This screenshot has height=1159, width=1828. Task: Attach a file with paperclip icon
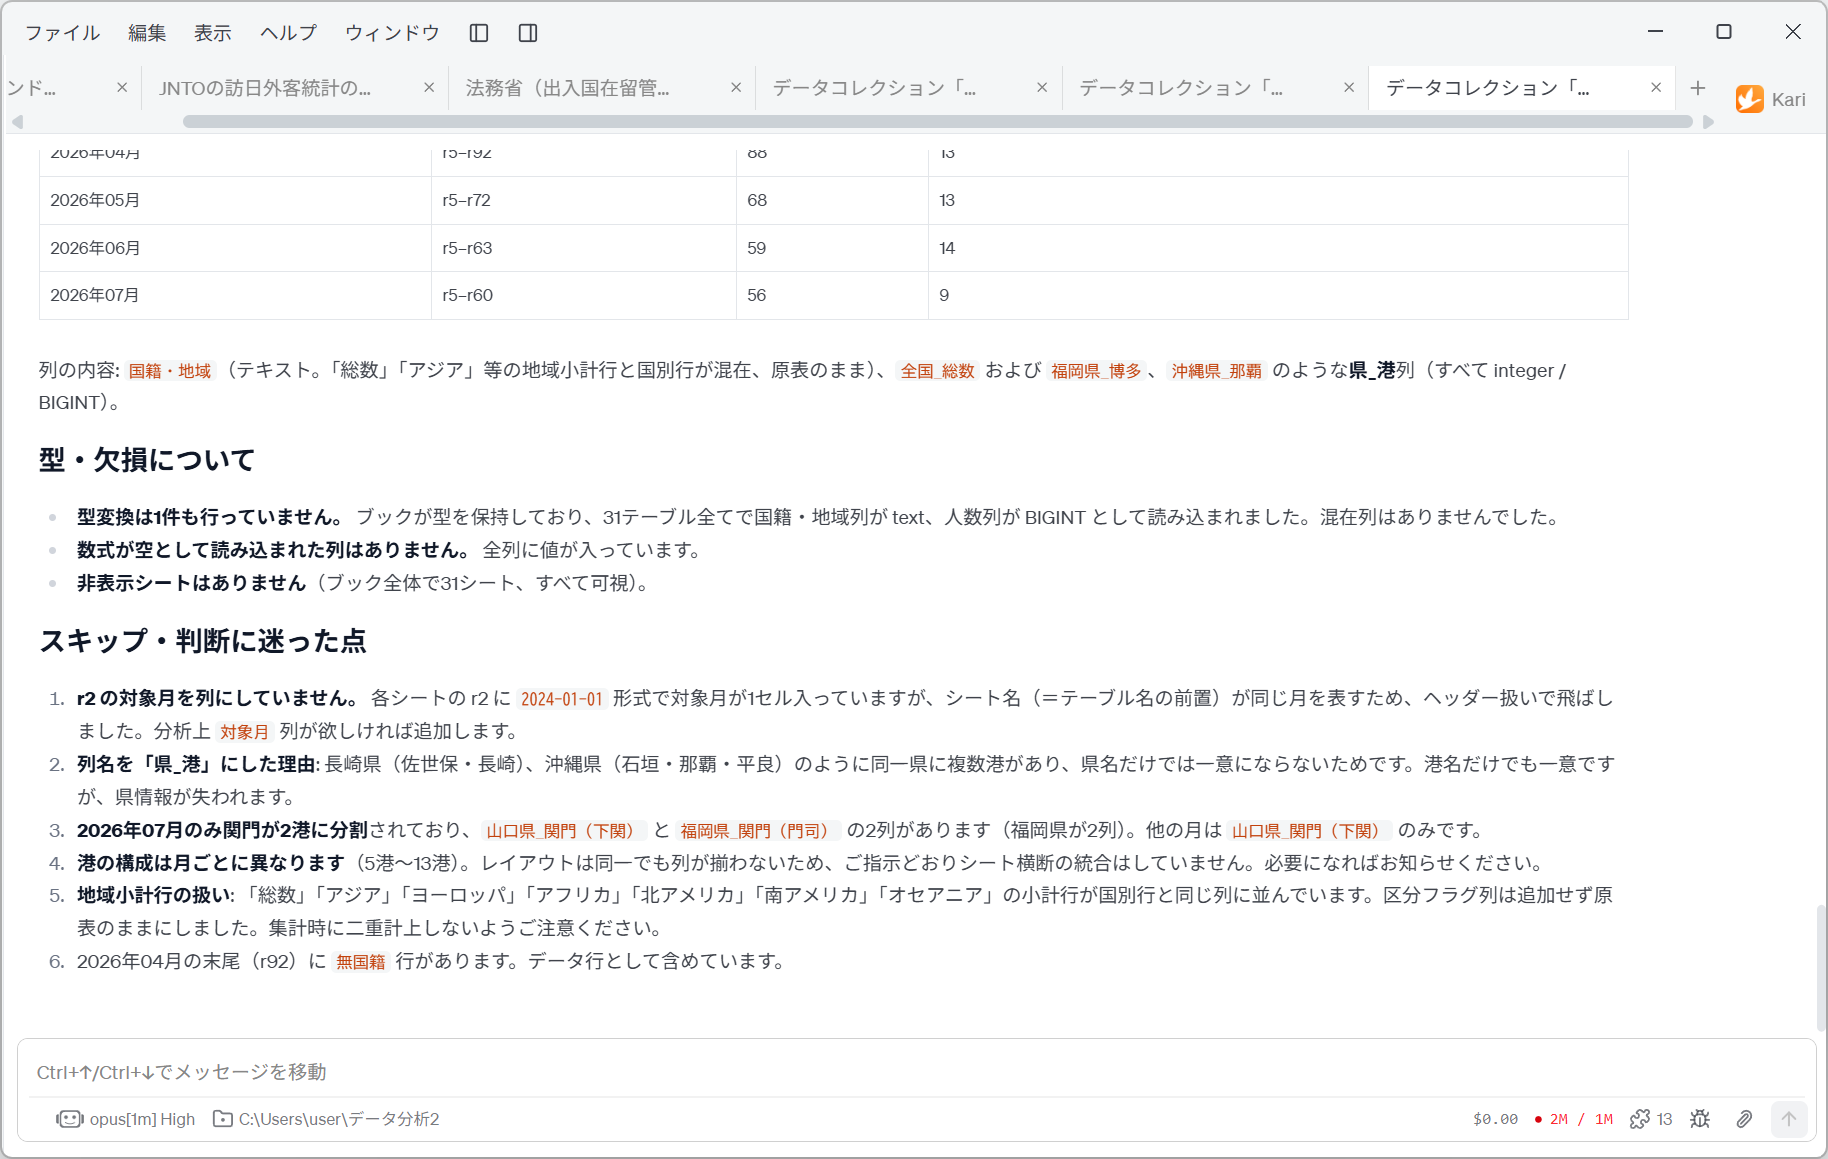(1744, 1119)
